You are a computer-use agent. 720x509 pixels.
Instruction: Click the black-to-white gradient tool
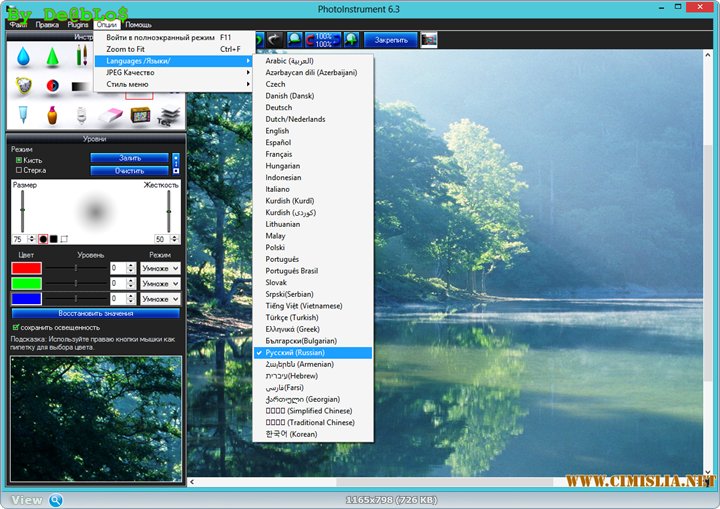81,87
